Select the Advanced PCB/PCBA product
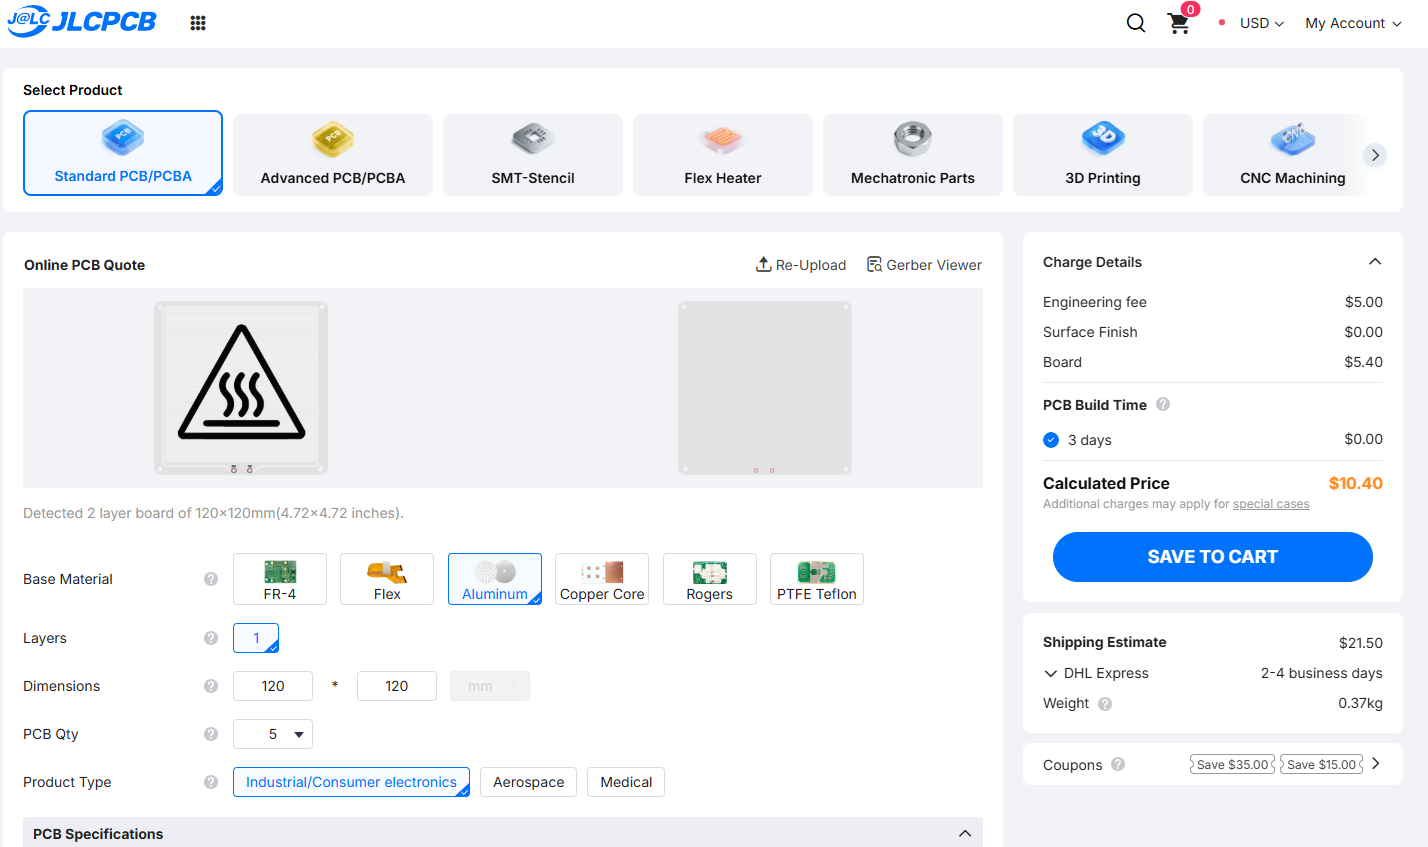This screenshot has width=1428, height=847. 333,155
